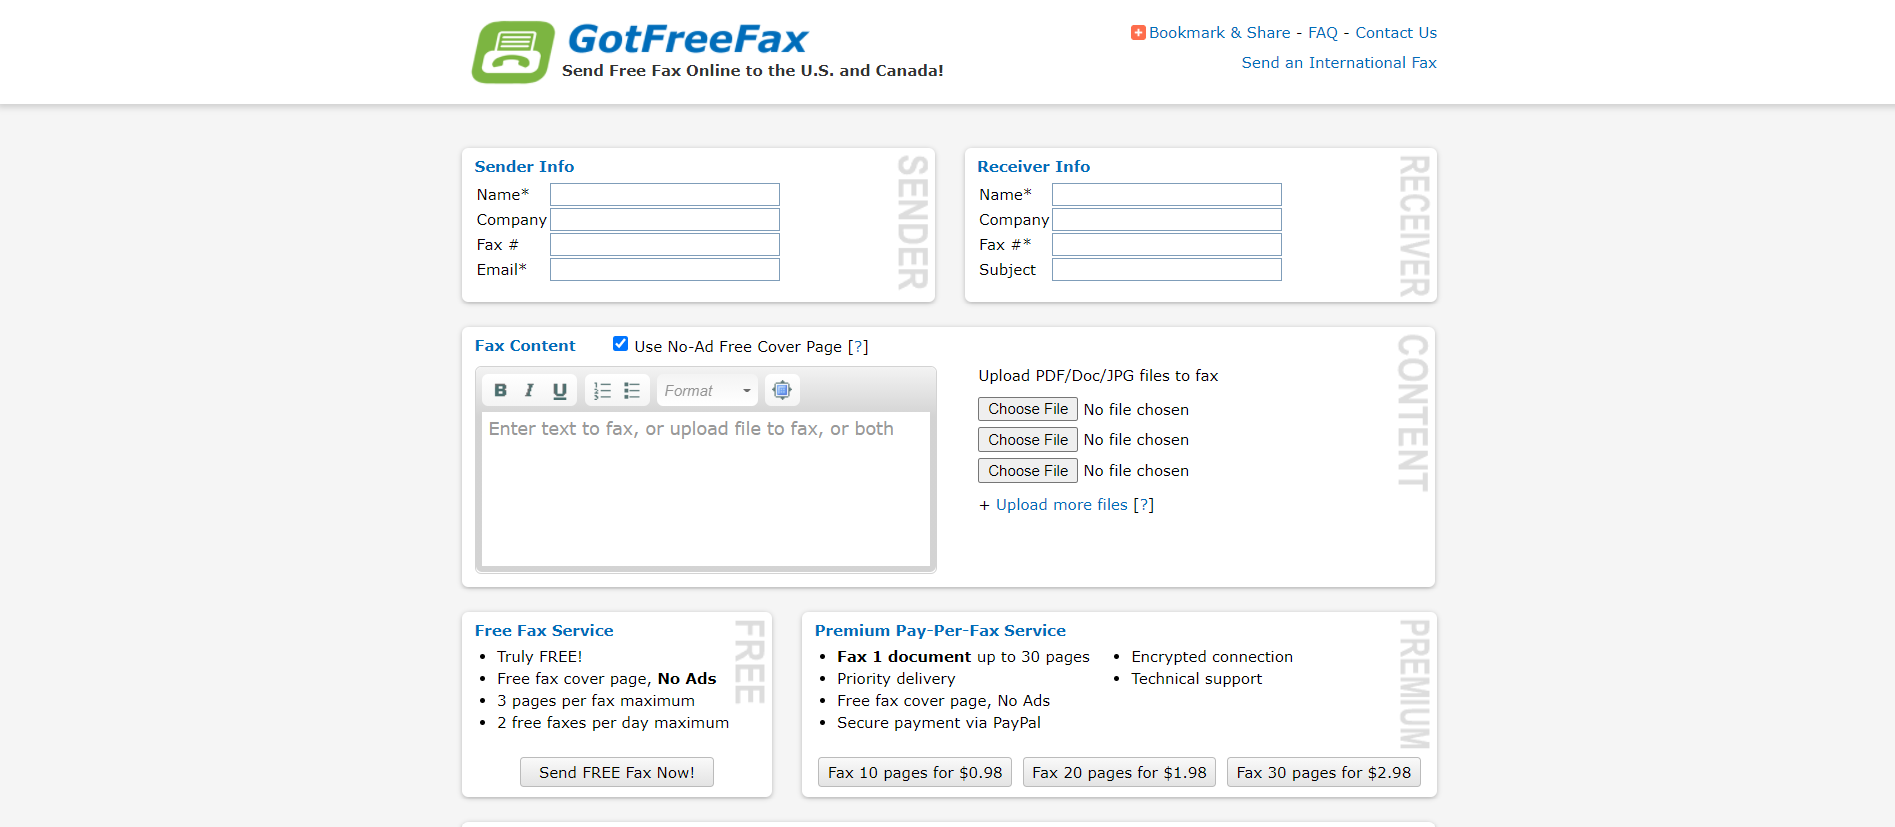Focus the Receiver Name field
The image size is (1895, 827).
click(x=1167, y=195)
